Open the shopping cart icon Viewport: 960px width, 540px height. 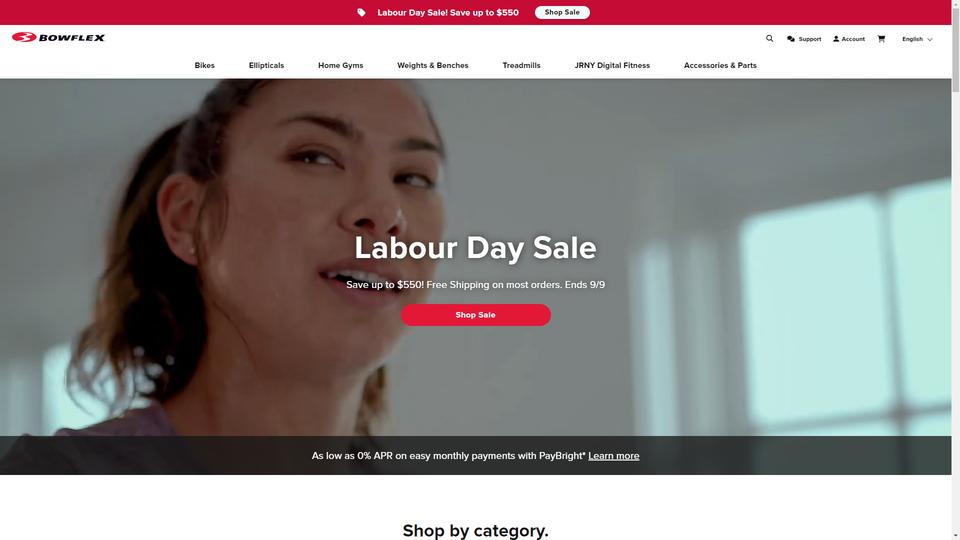click(x=881, y=39)
